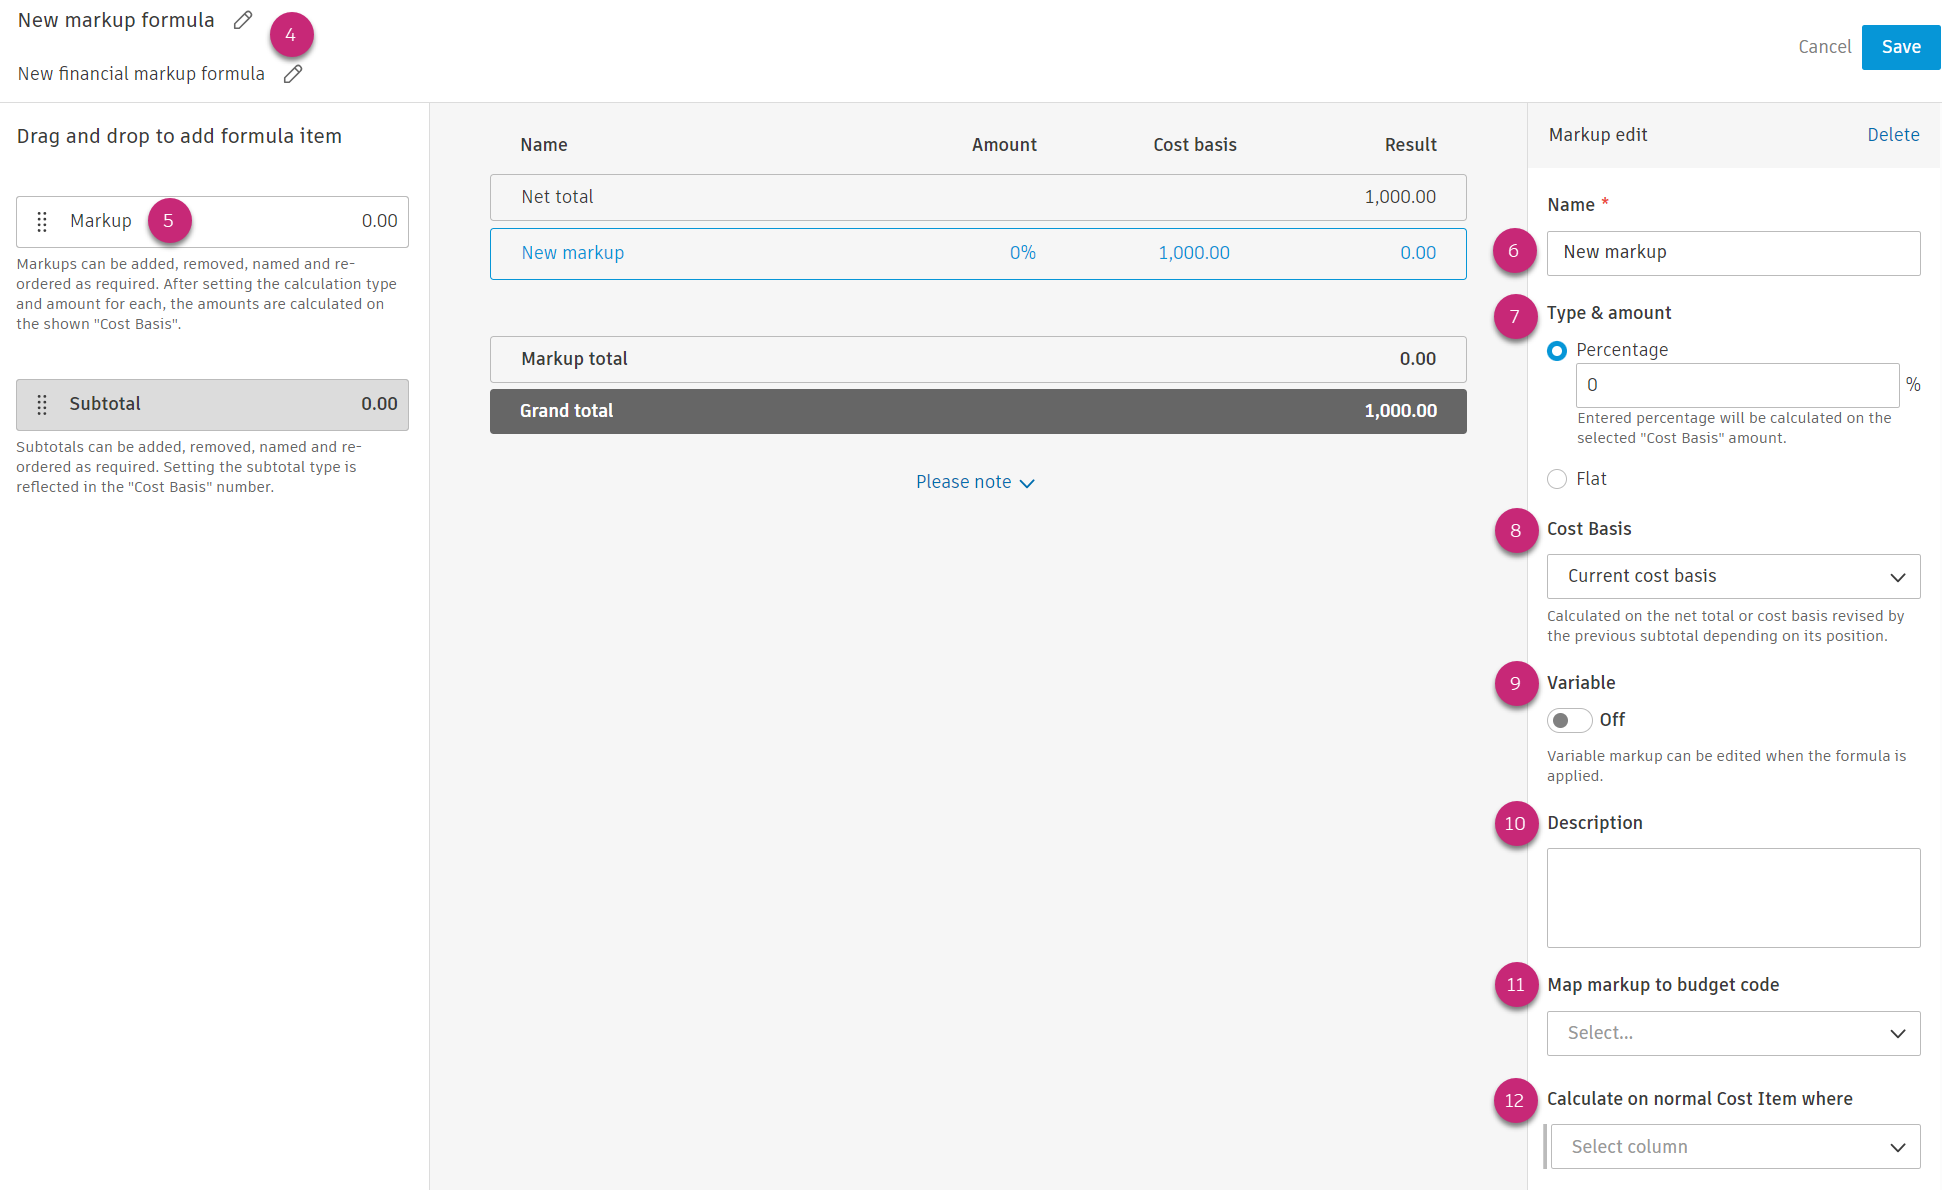Image resolution: width=1942 pixels, height=1190 pixels.
Task: Select the Percentage radio button
Action: 1557,351
